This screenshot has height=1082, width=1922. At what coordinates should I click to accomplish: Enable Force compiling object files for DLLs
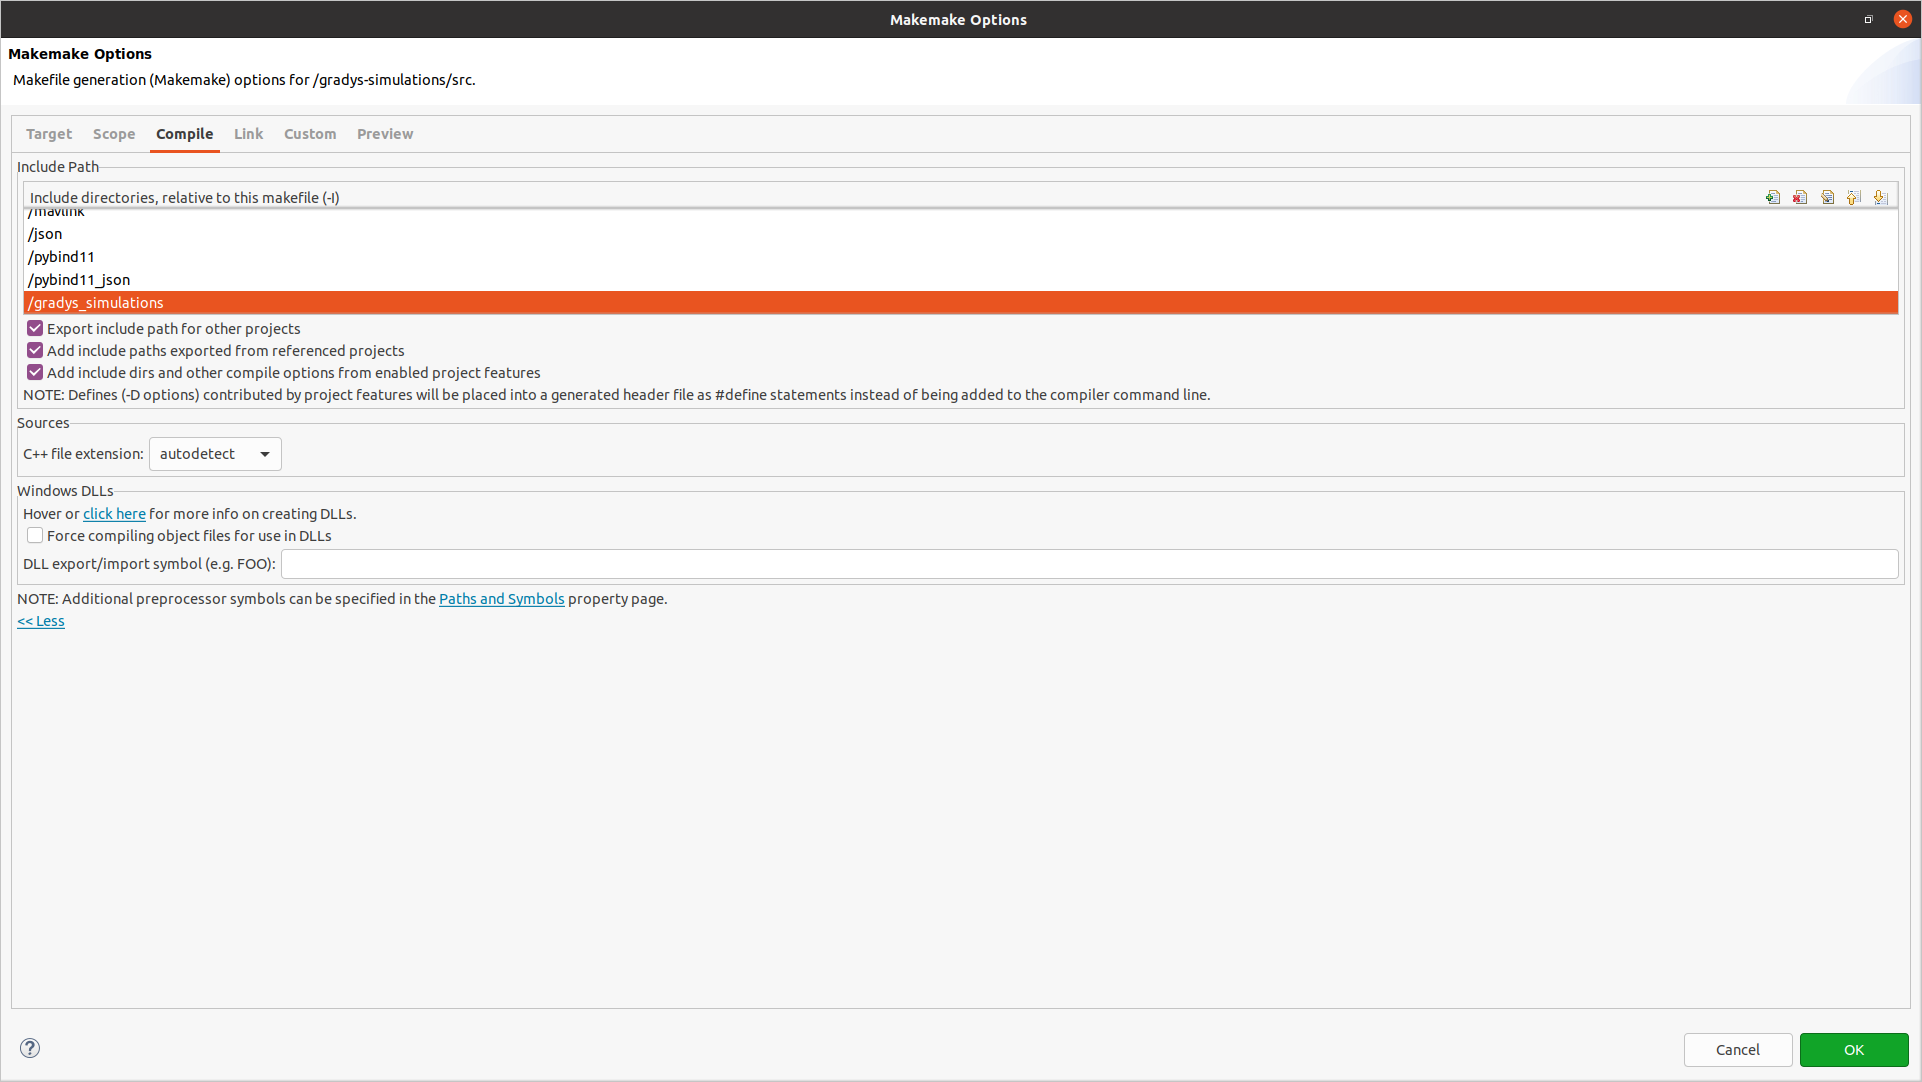point(35,536)
